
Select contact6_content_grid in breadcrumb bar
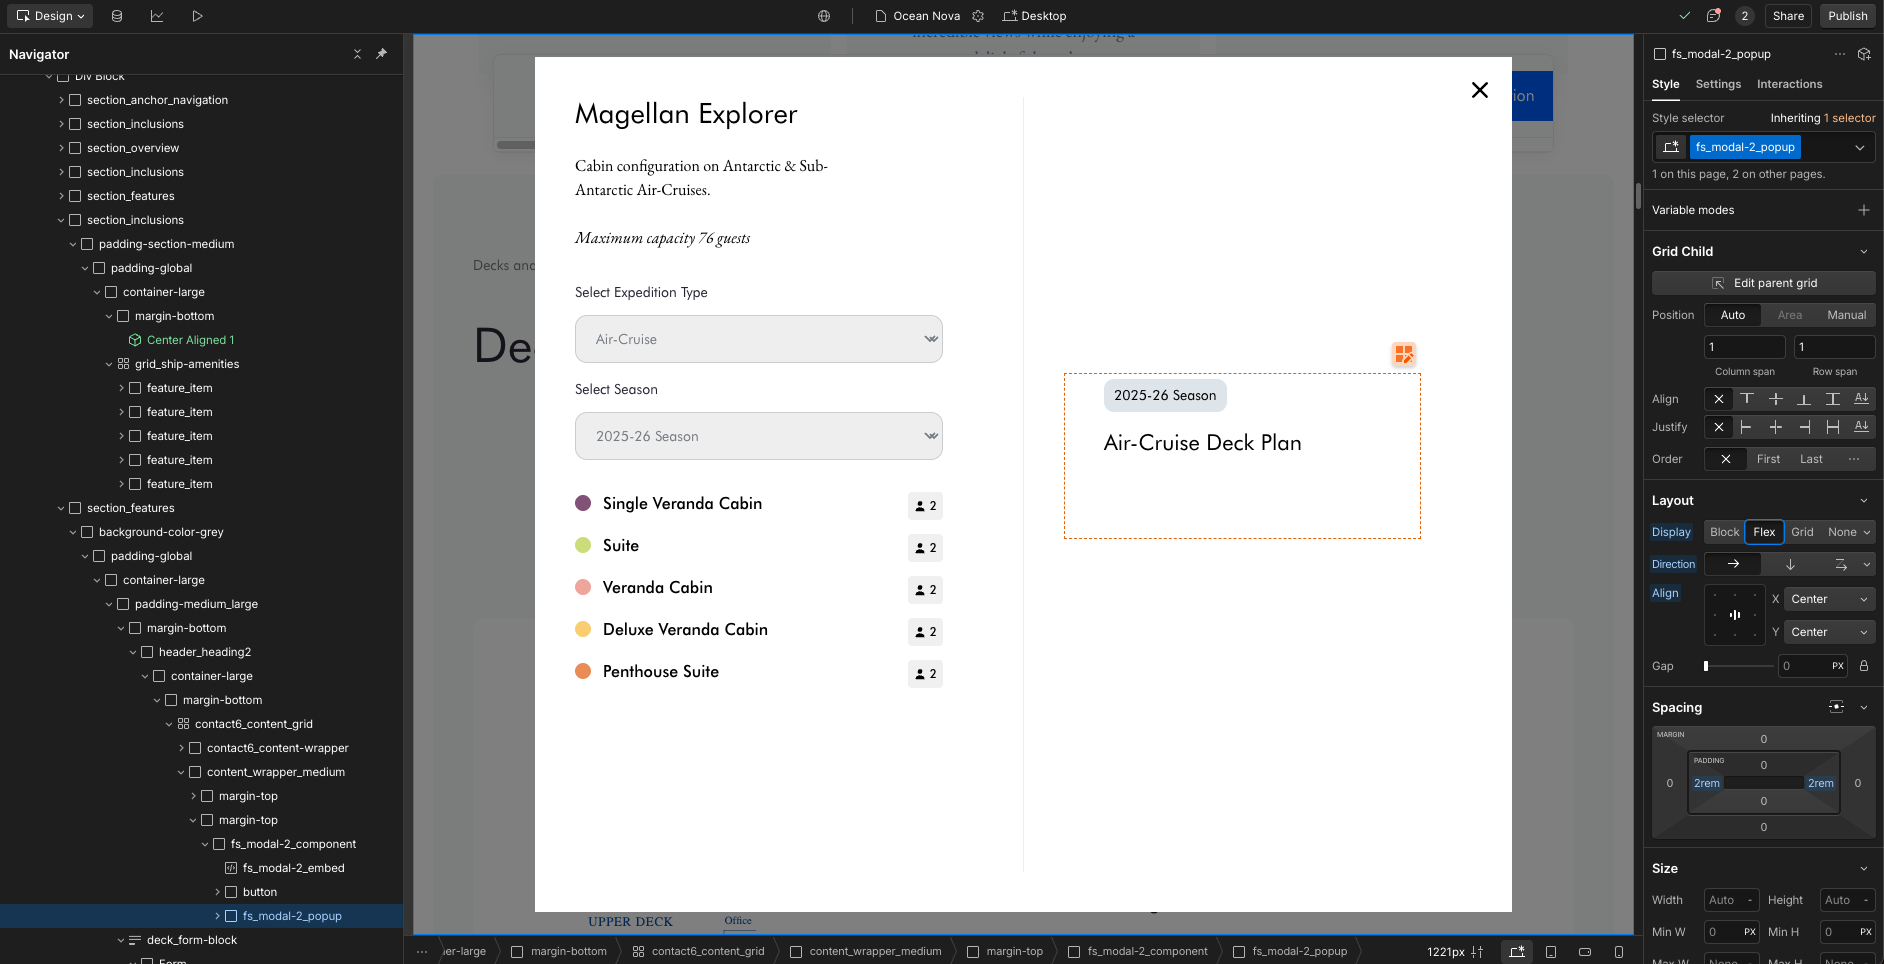[x=698, y=952]
